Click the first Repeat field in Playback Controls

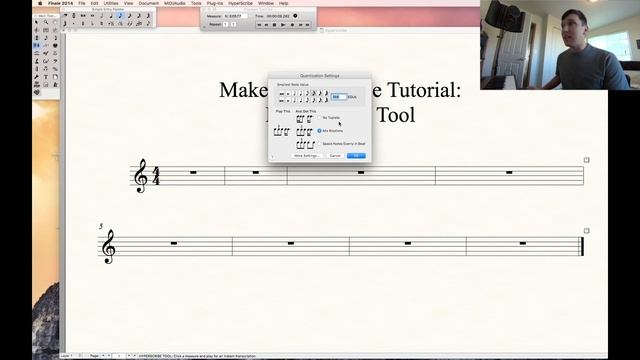(226, 24)
